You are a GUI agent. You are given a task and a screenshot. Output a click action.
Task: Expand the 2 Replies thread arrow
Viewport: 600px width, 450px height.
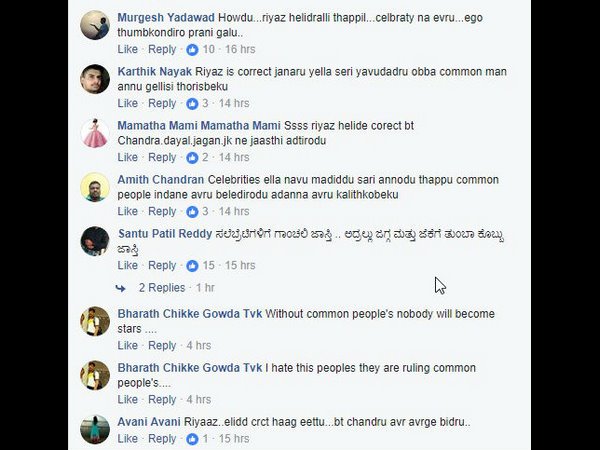(126, 288)
